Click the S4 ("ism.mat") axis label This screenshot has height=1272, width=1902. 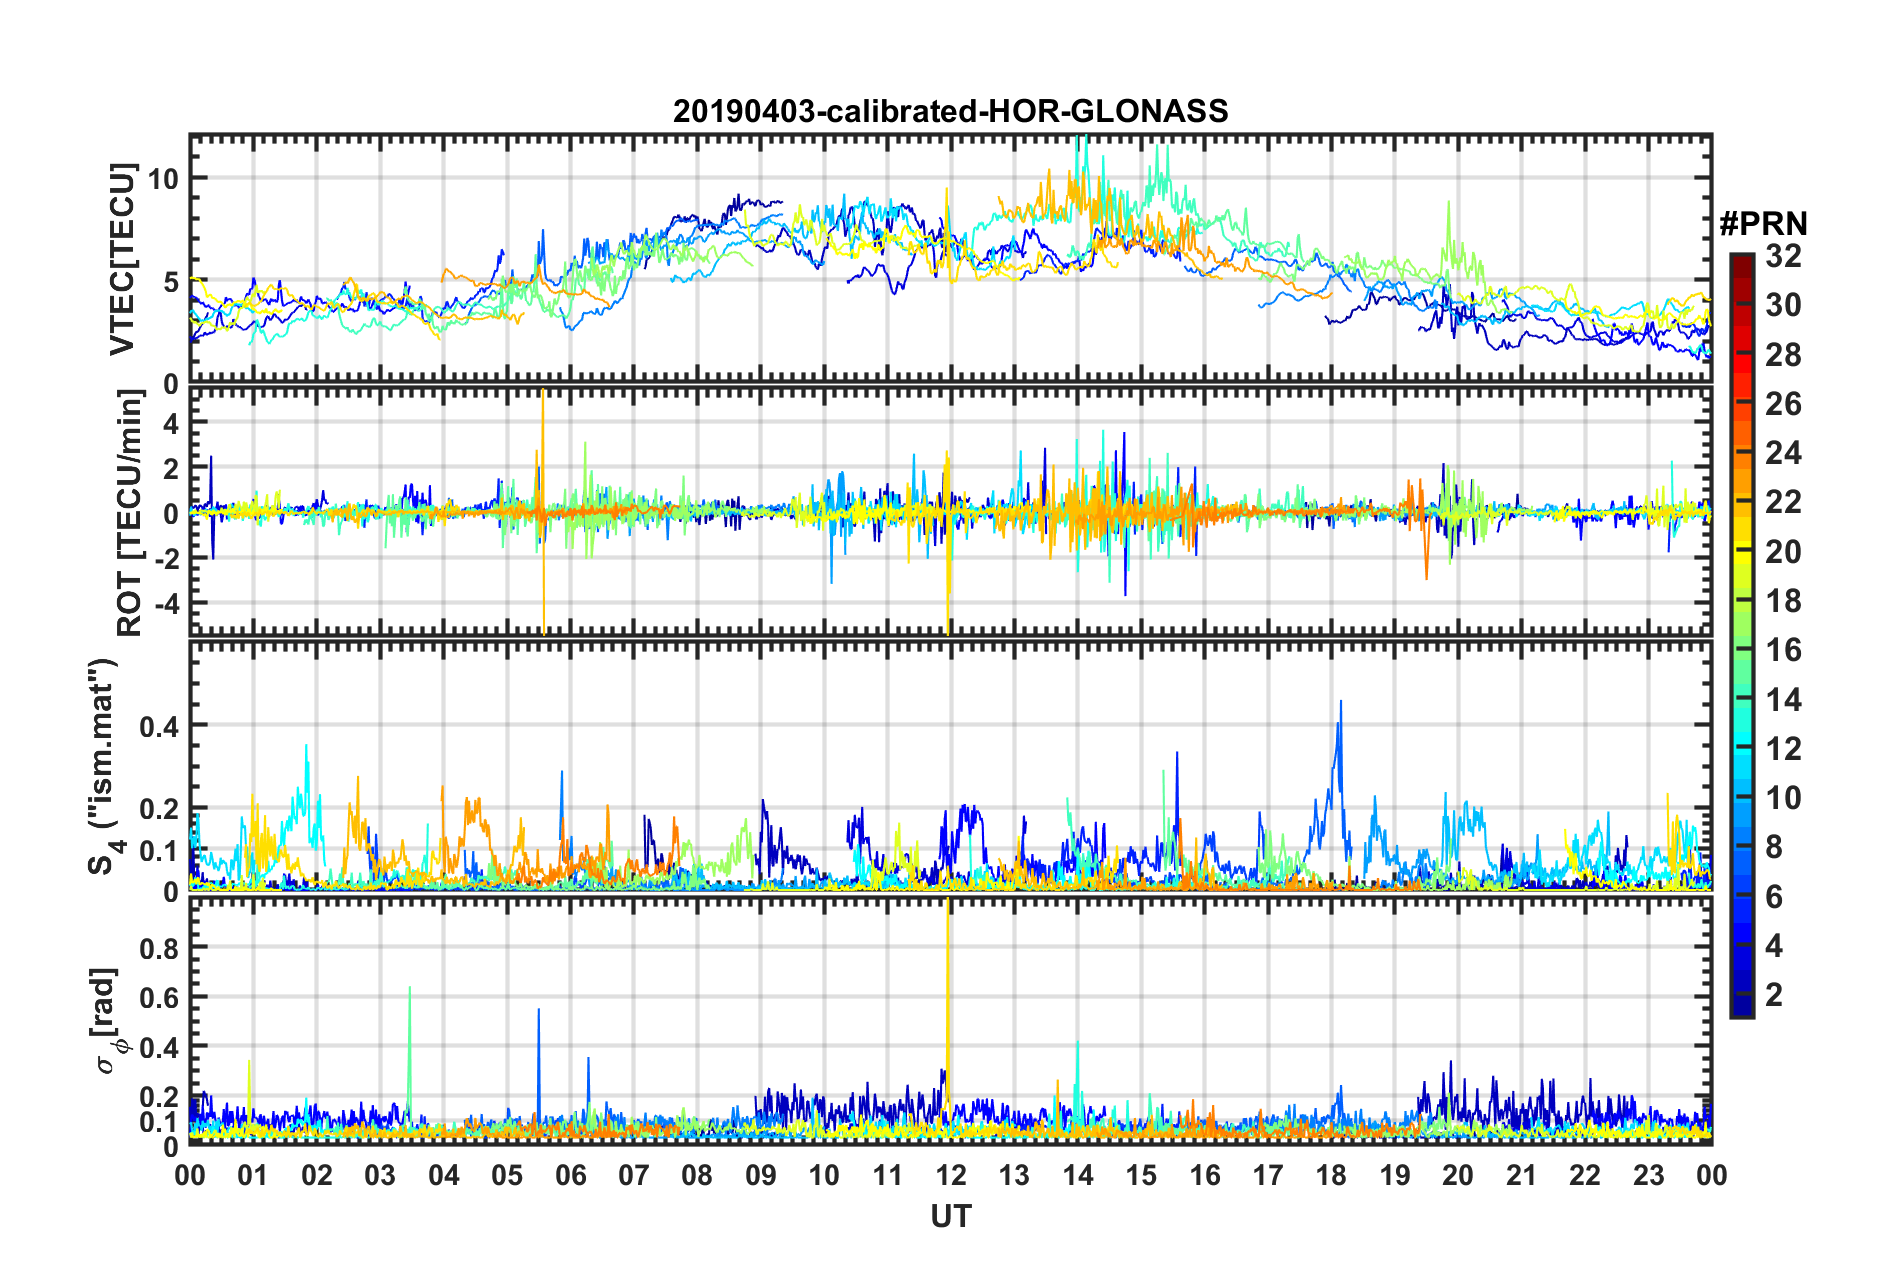103,766
